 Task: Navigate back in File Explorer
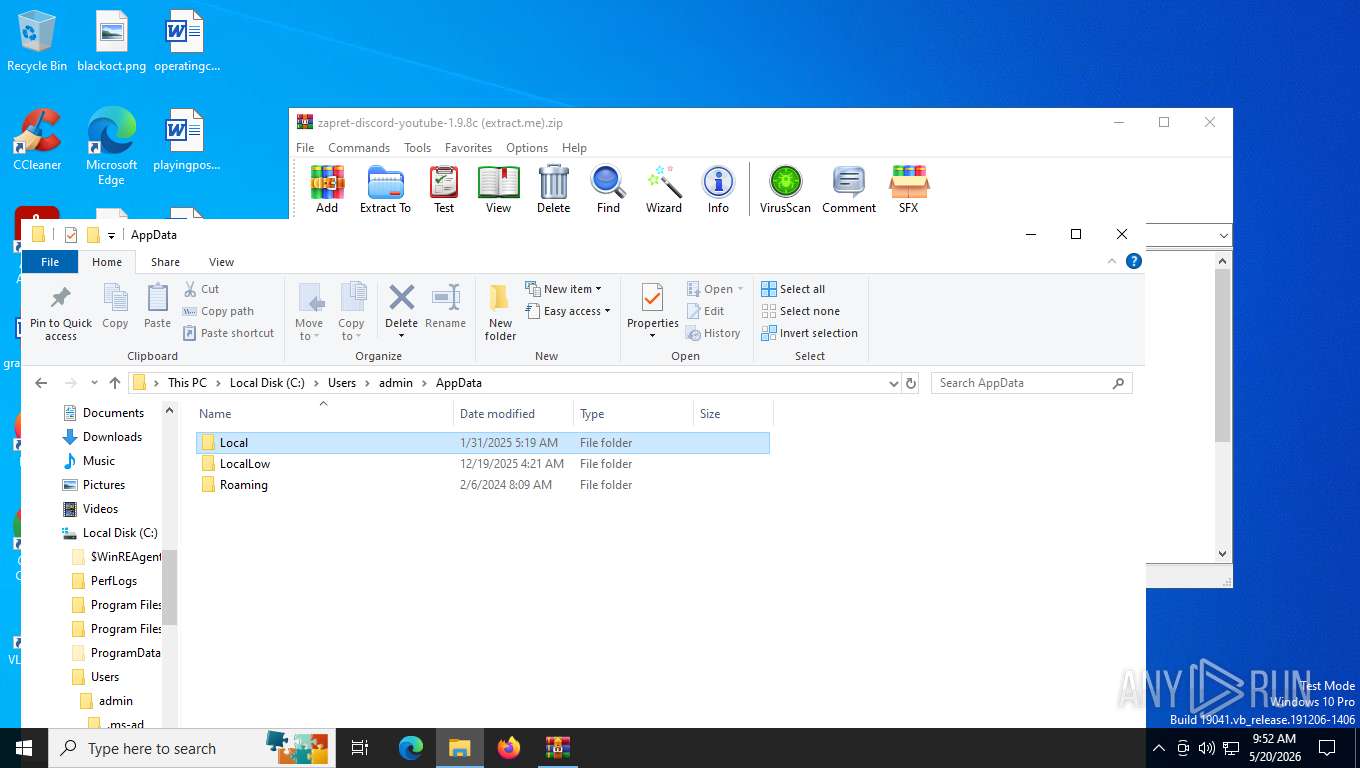point(41,383)
